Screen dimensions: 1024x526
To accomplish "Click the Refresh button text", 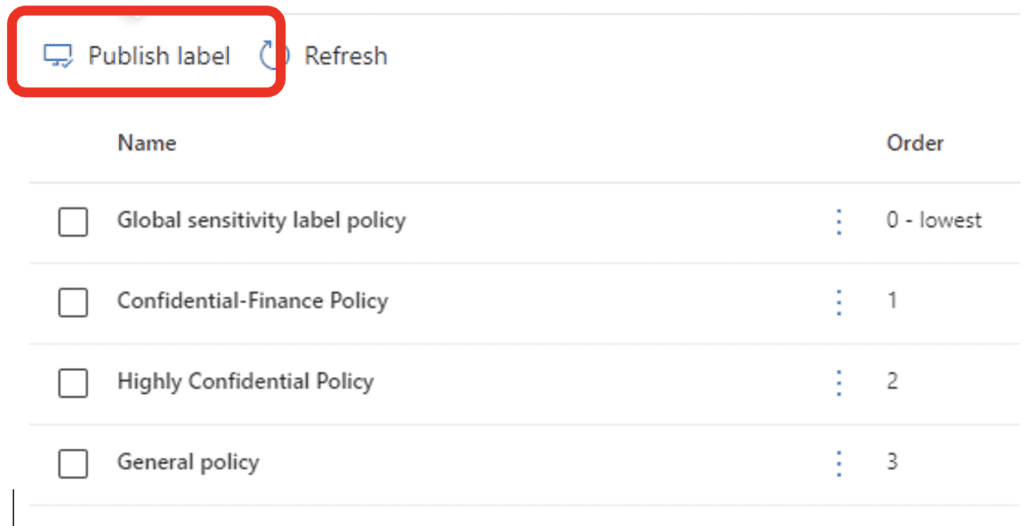I will click(346, 56).
